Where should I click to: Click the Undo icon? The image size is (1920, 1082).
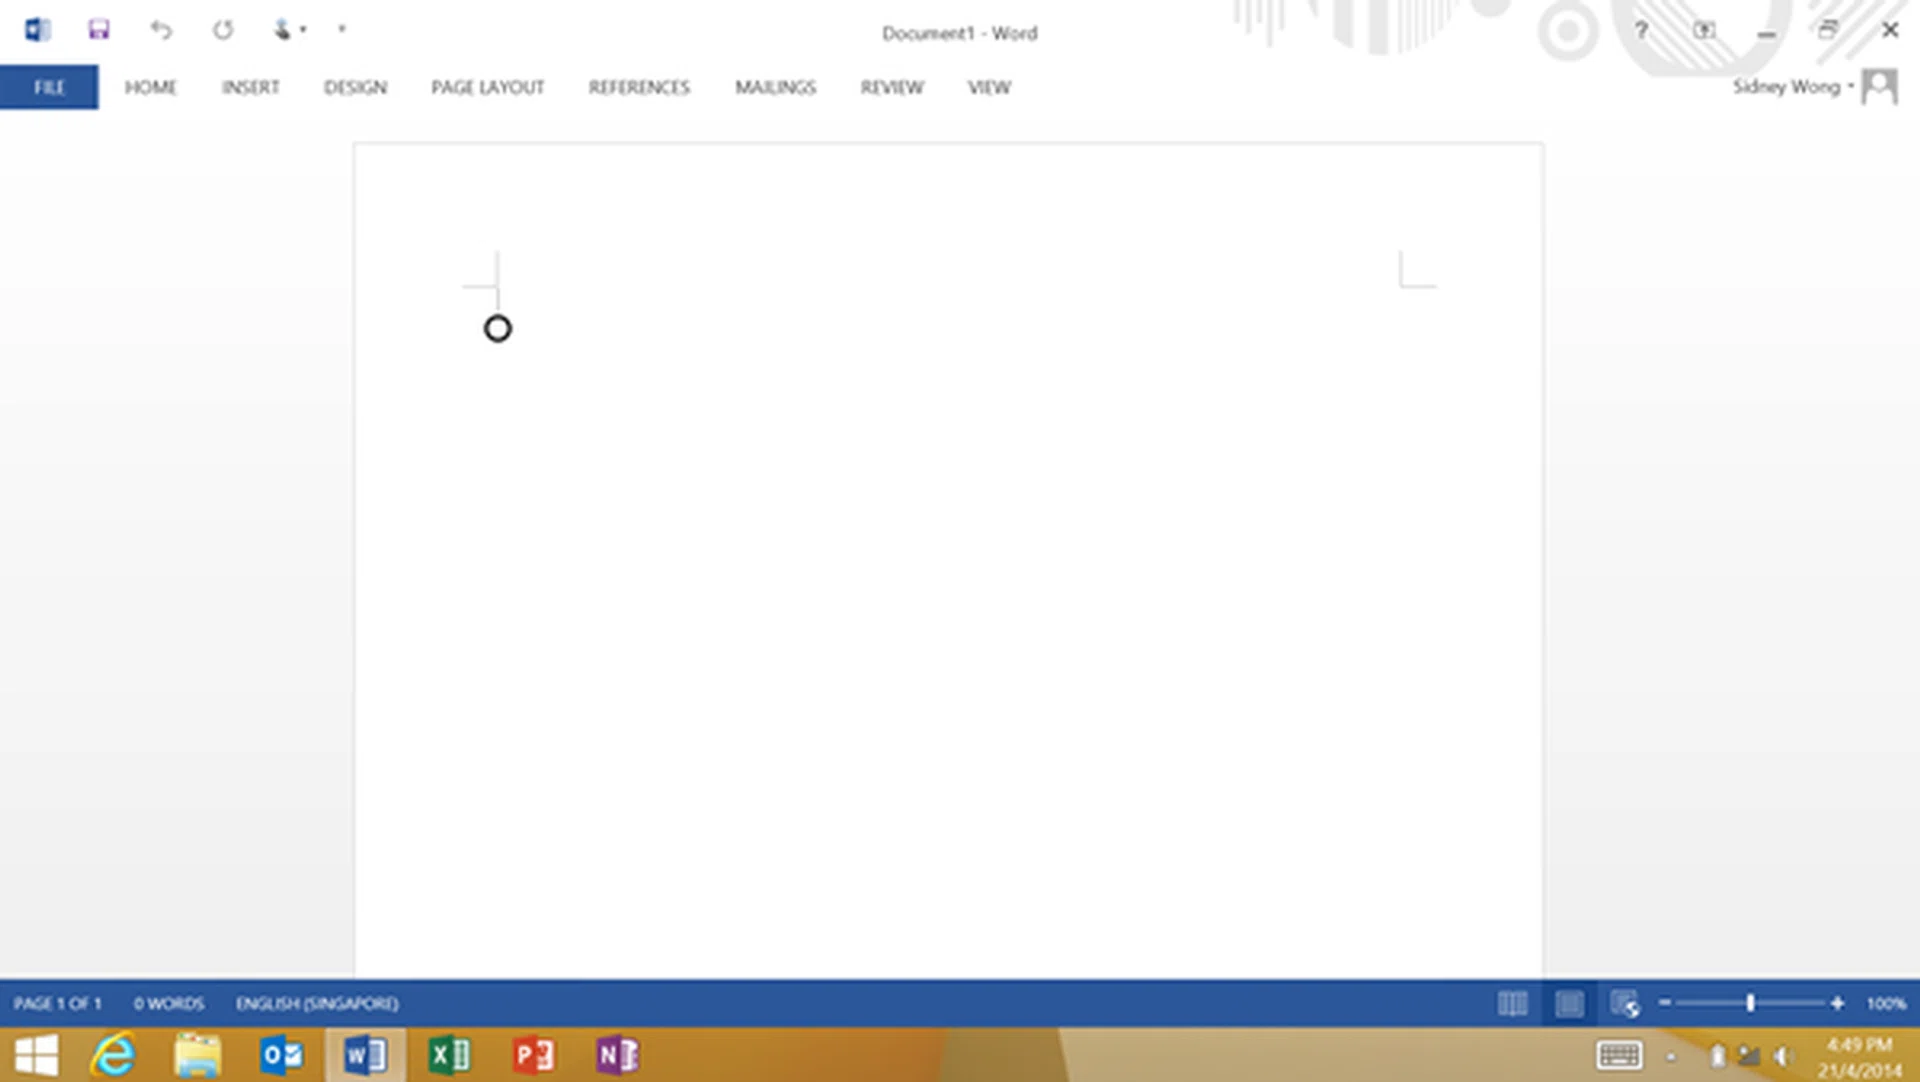tap(161, 29)
